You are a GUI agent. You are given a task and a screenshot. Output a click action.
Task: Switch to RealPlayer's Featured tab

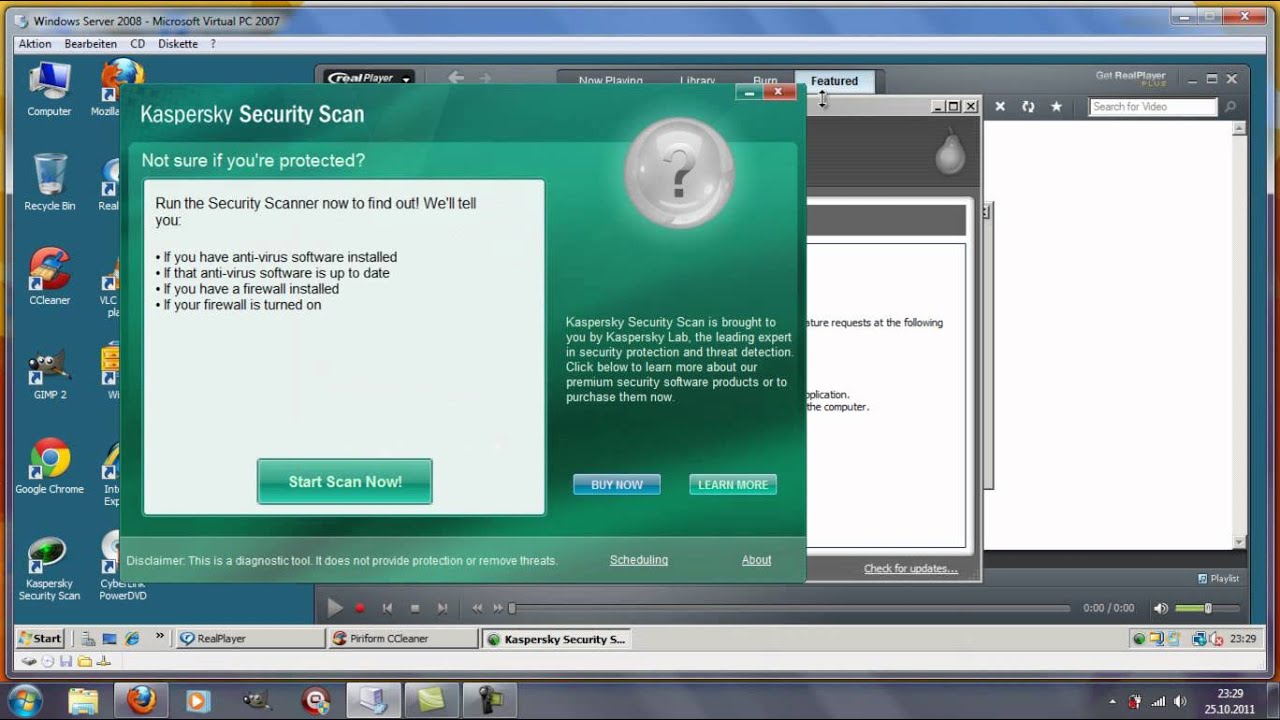834,81
